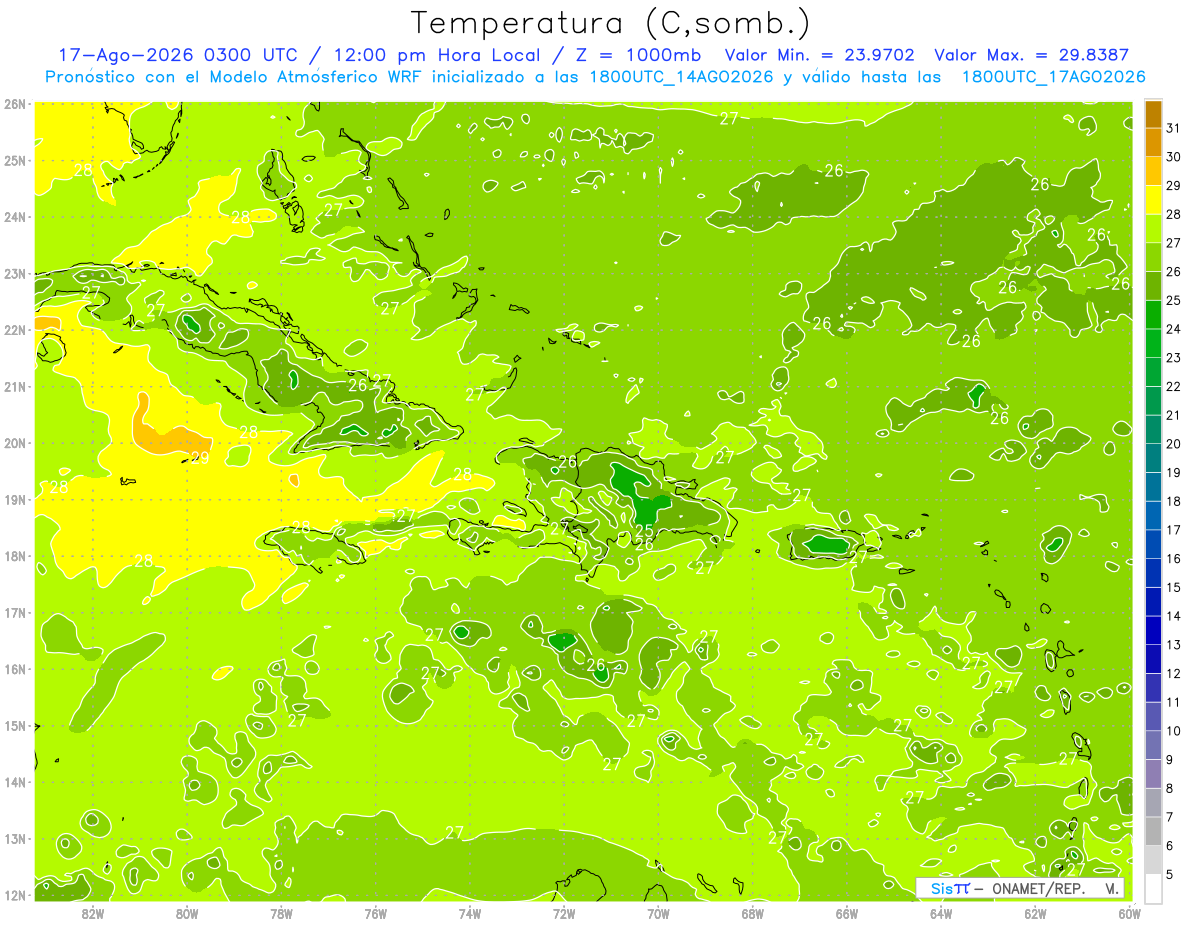
Task: Select the legend value label 18
Action: click(1174, 501)
